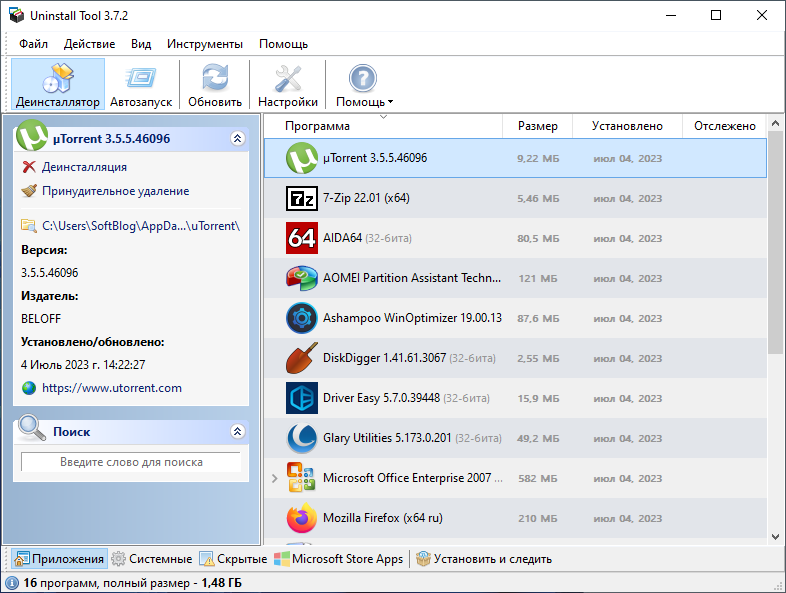Select the 7-Zip 22.01 (x64) row
Viewport: 786px width, 593px height.
pos(515,198)
